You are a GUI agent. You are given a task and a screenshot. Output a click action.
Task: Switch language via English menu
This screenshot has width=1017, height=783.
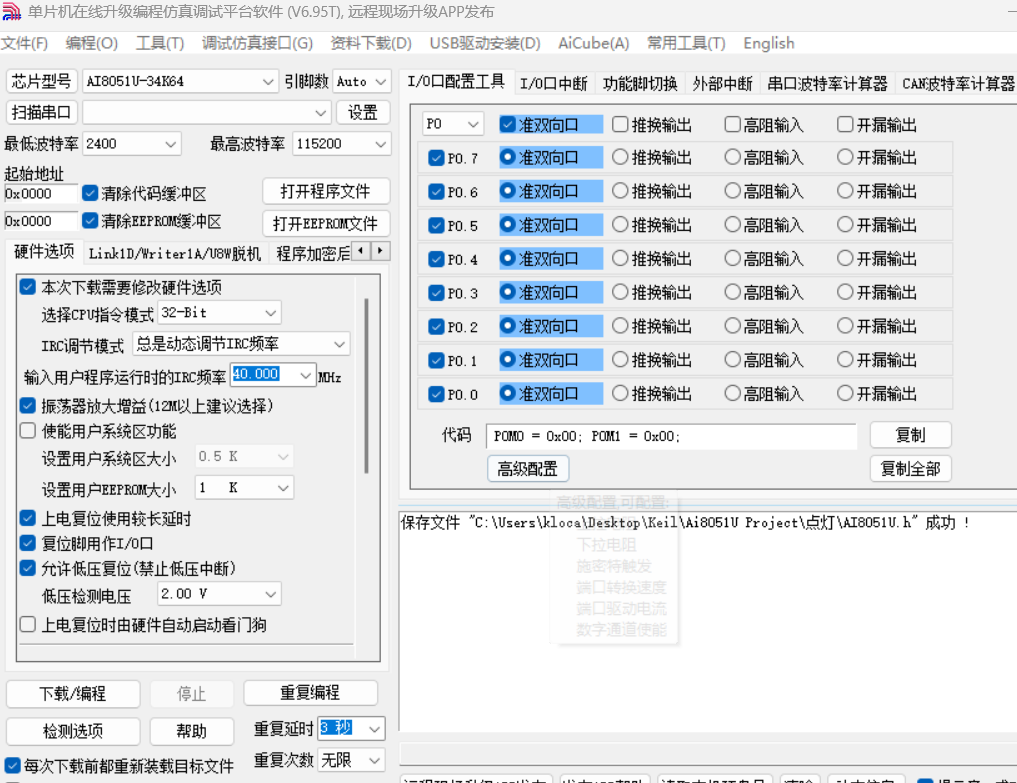(x=769, y=43)
